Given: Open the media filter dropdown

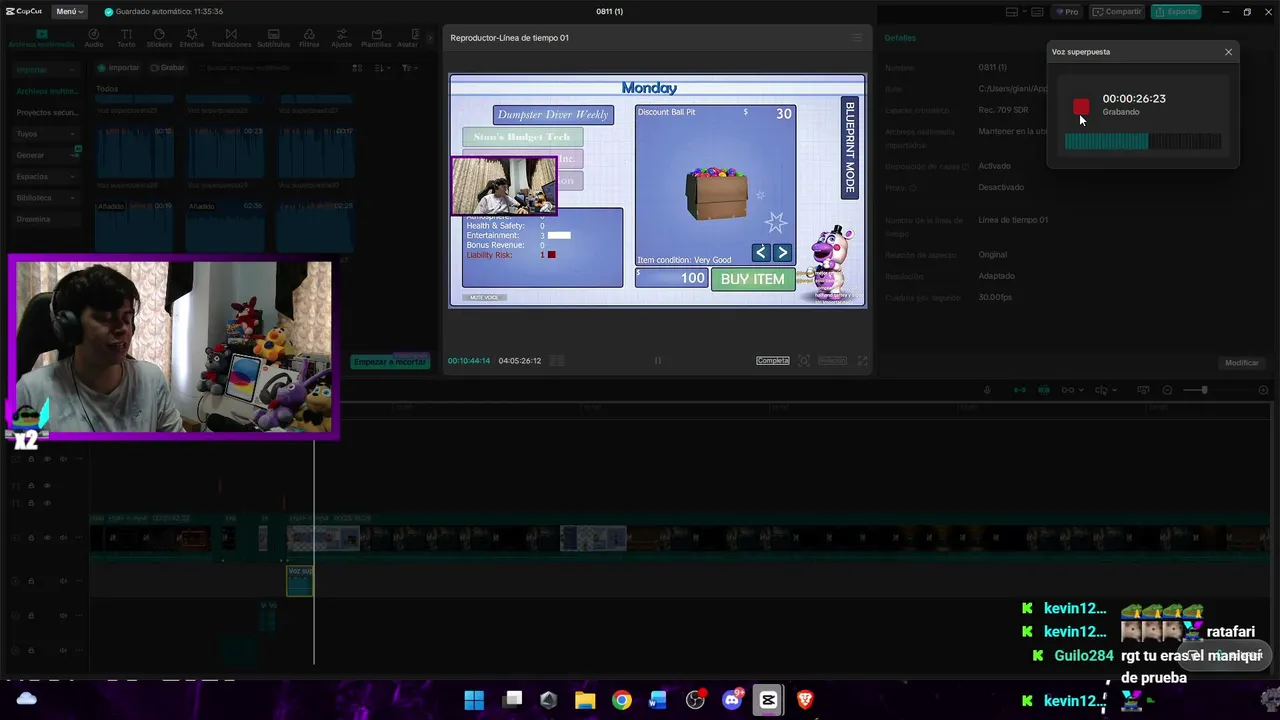Looking at the screenshot, I should pyautogui.click(x=409, y=68).
